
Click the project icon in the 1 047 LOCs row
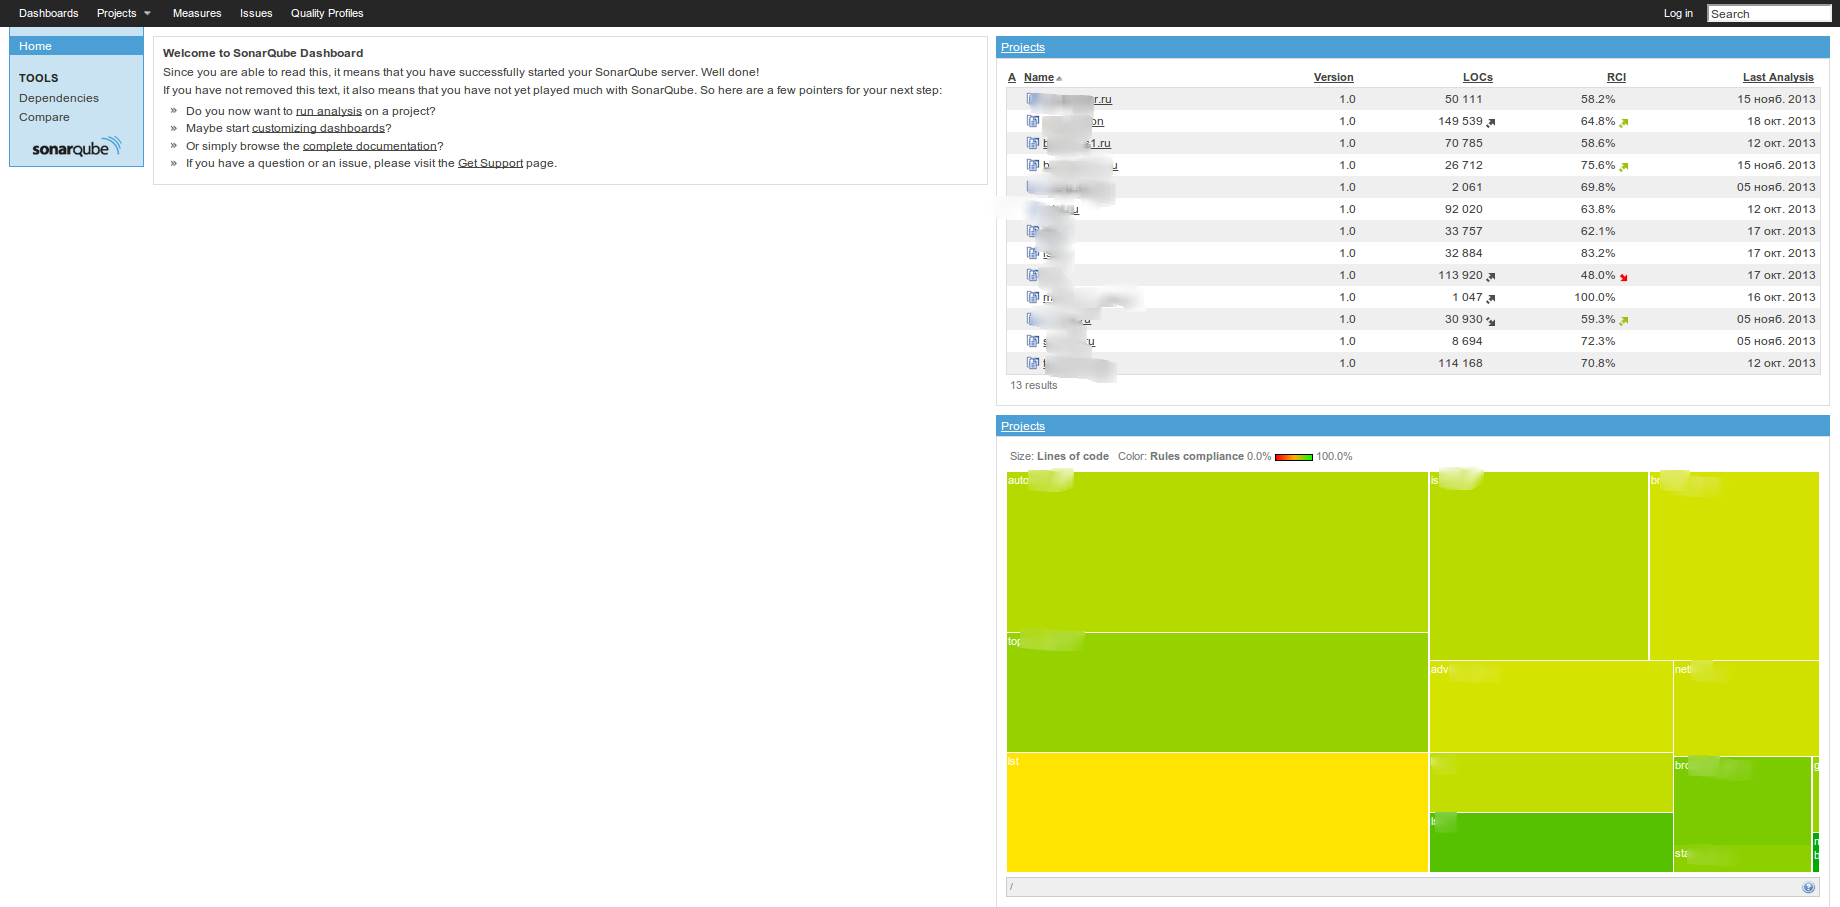click(x=1033, y=297)
